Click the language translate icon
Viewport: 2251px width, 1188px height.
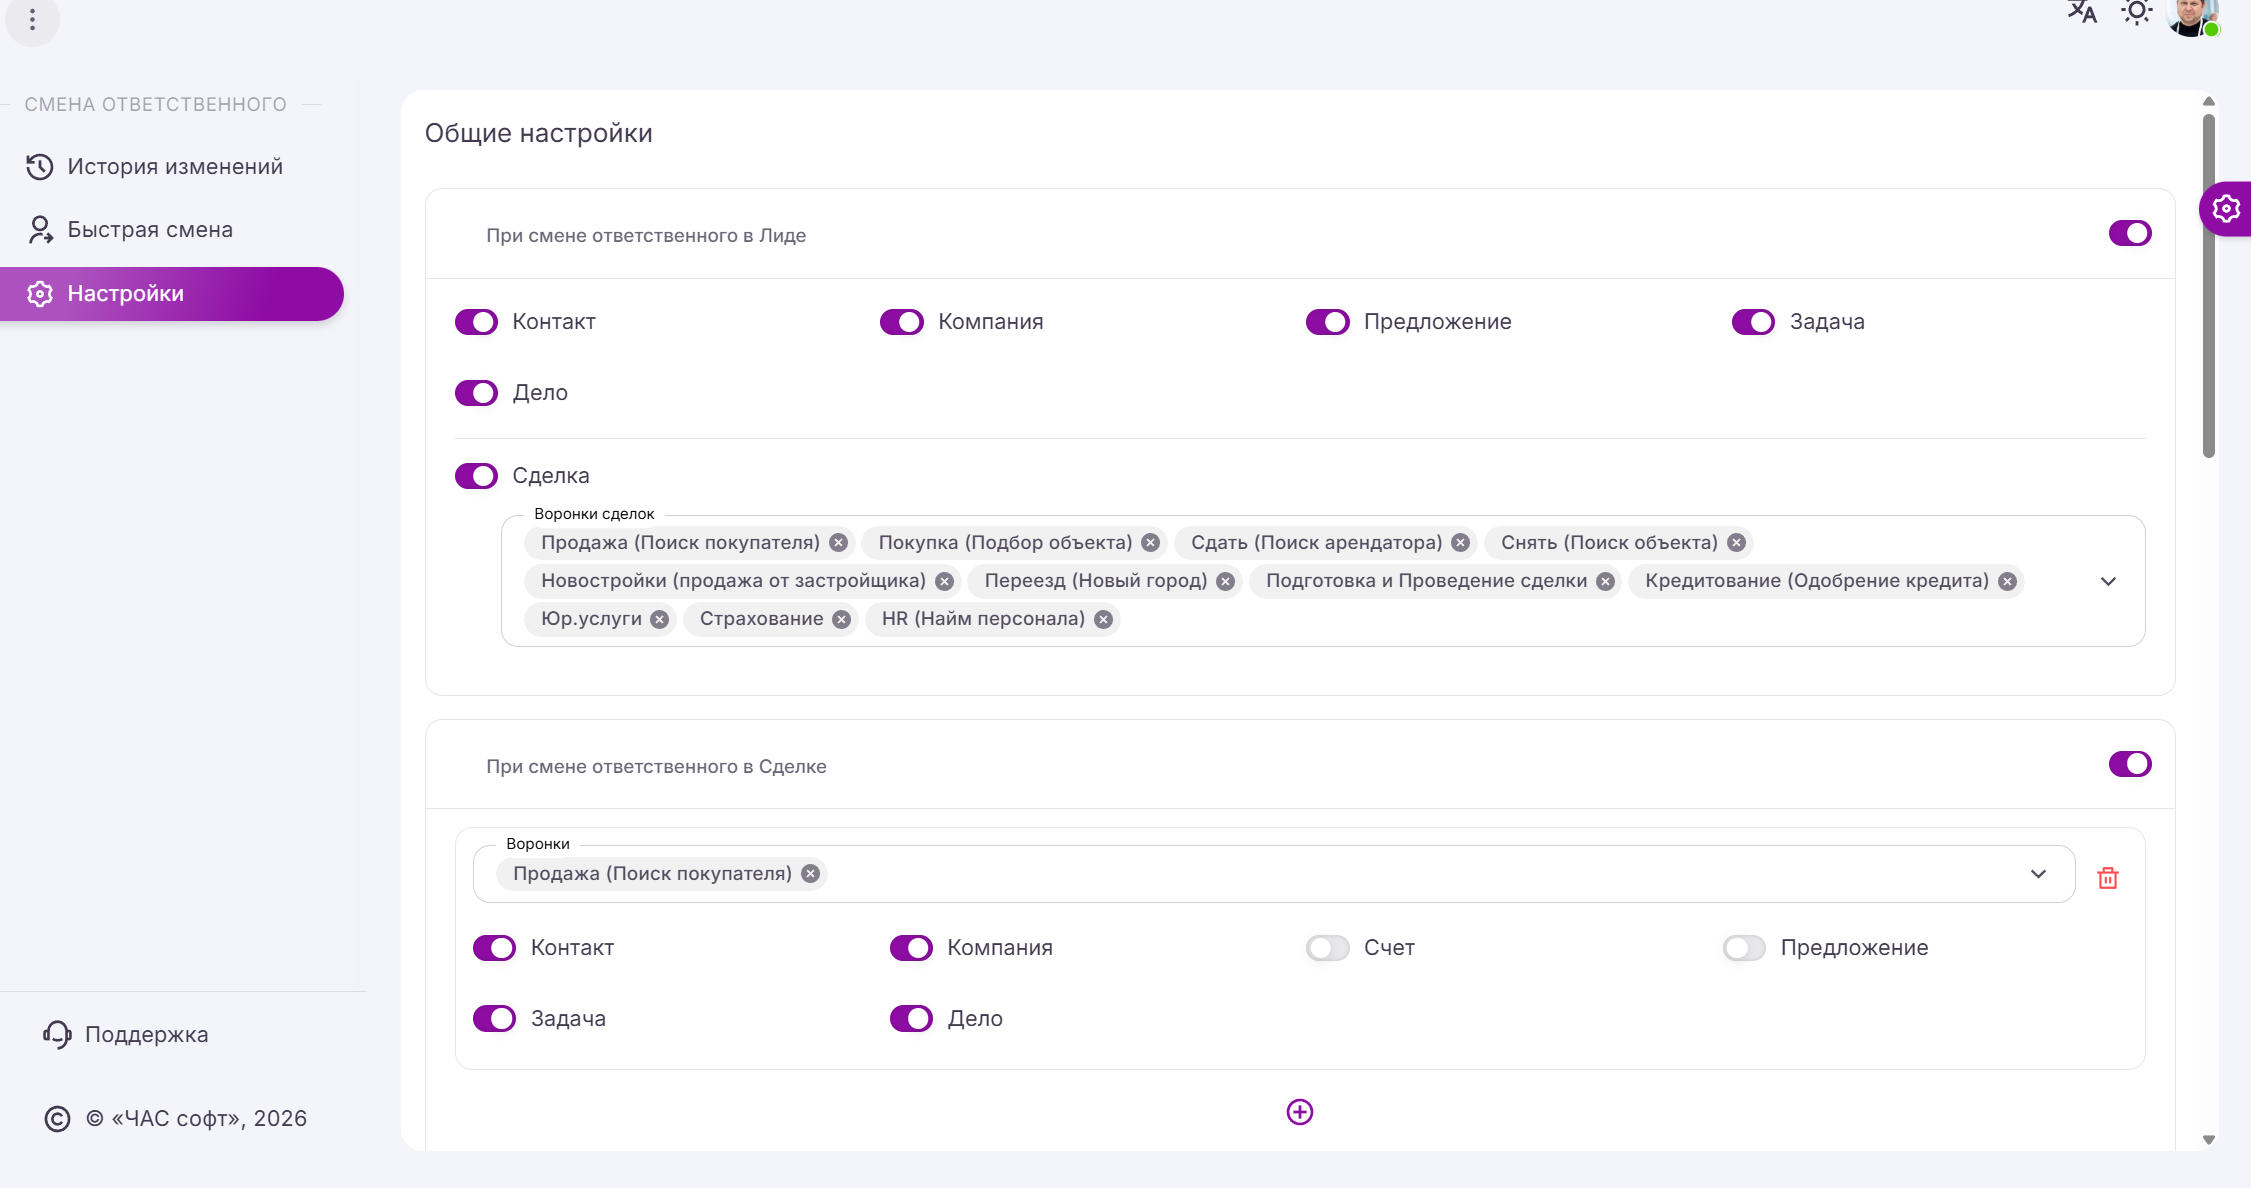pyautogui.click(x=2082, y=13)
